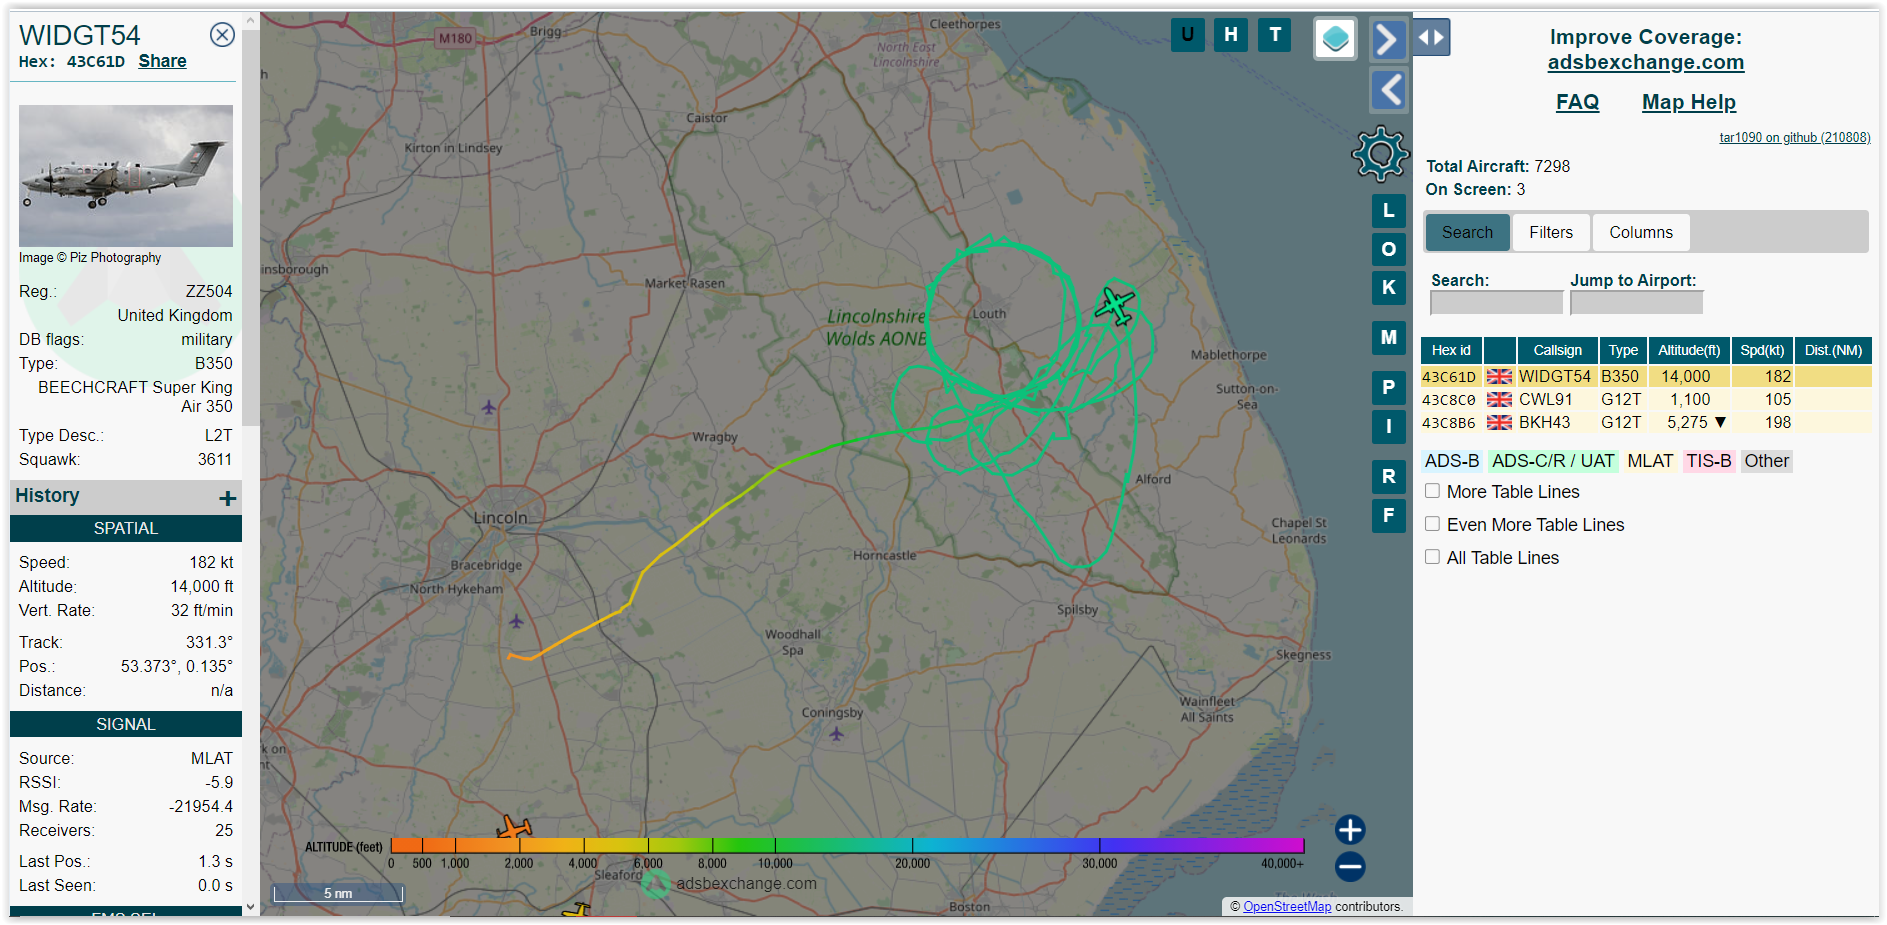The image size is (1887, 925).
Task: Open the OpenStreetMap attribution link
Action: point(1287,907)
